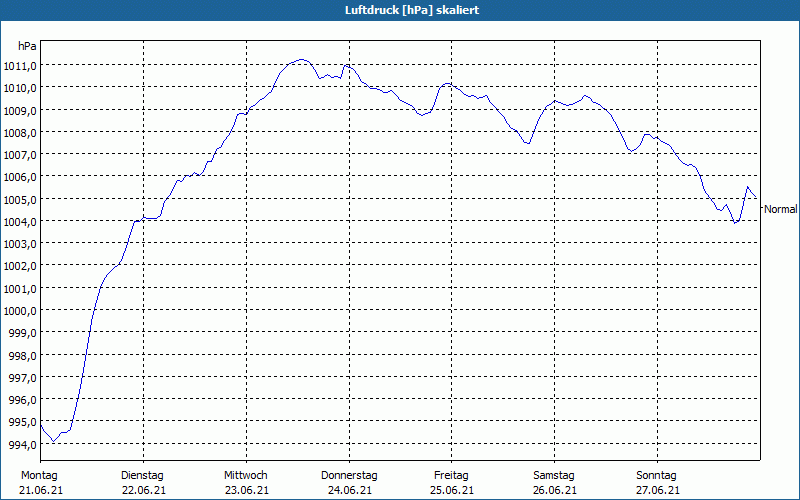Select the Donnerstag day label
The height and width of the screenshot is (500, 800).
(349, 476)
